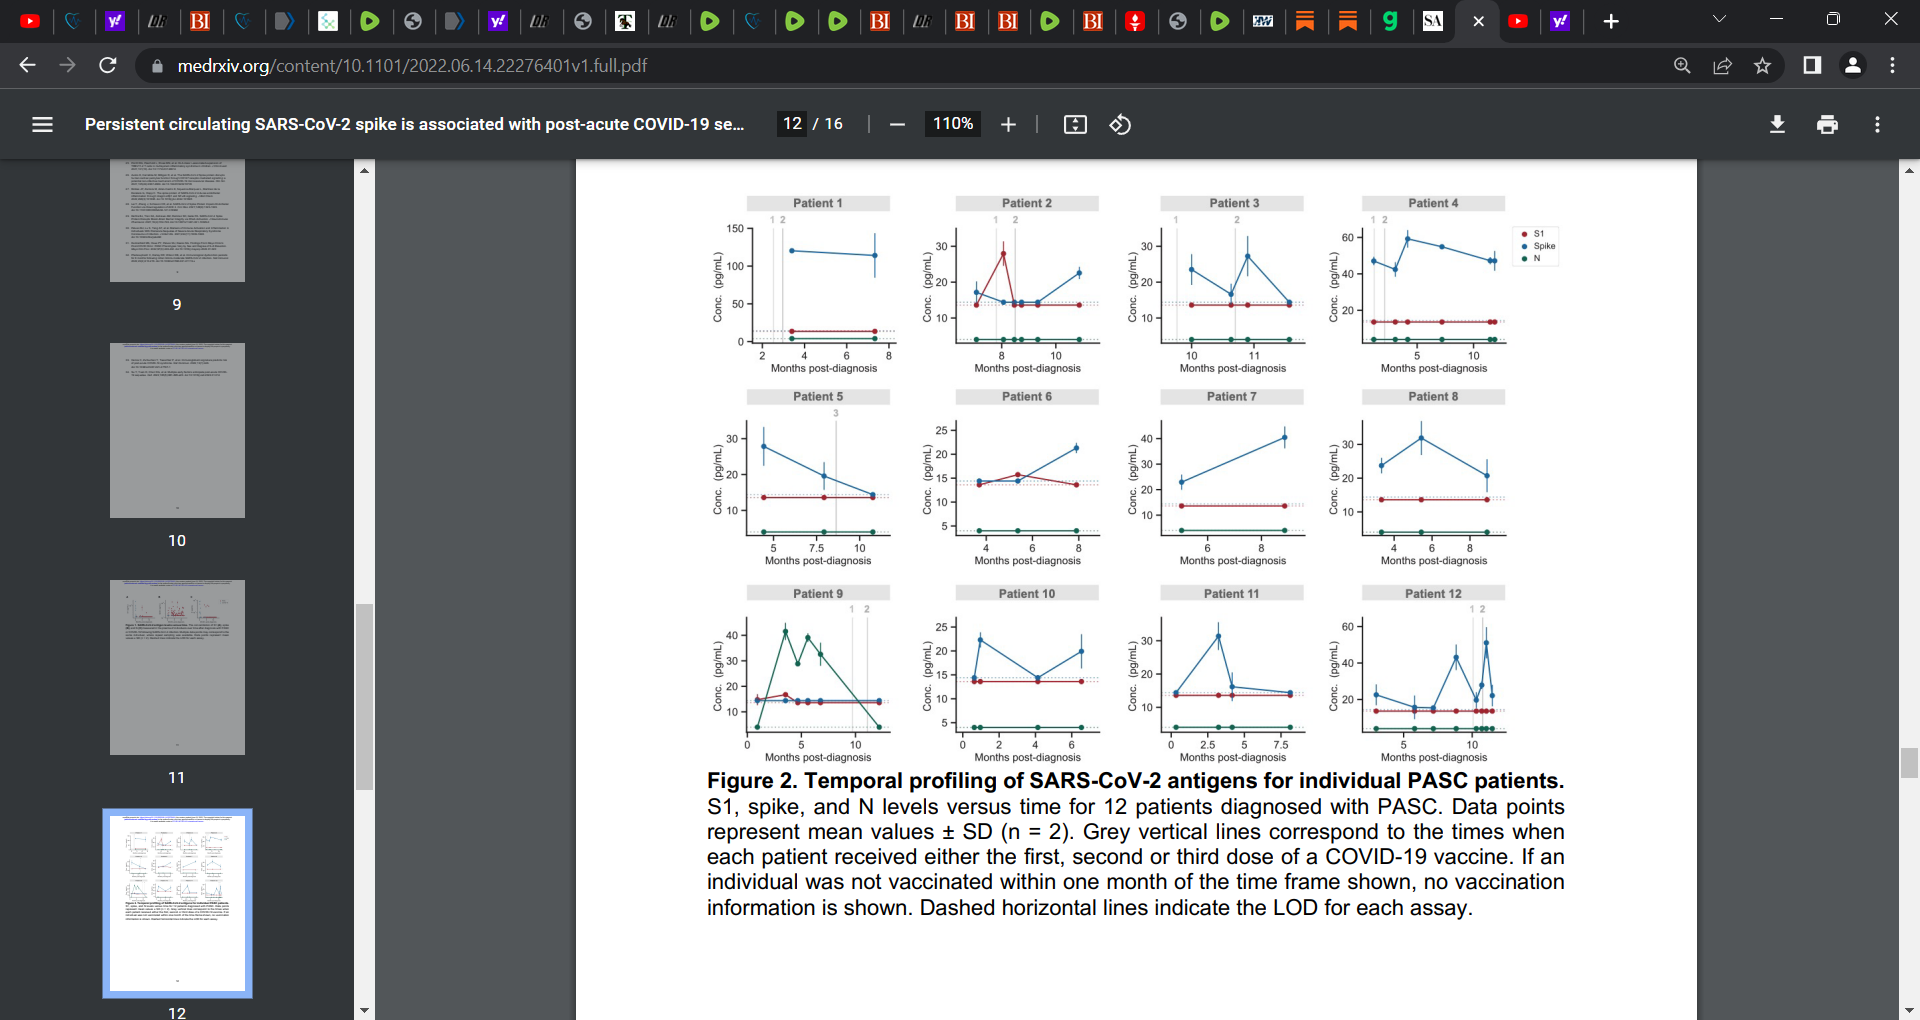Download the PDF file
Image resolution: width=1920 pixels, height=1020 pixels.
[1777, 124]
